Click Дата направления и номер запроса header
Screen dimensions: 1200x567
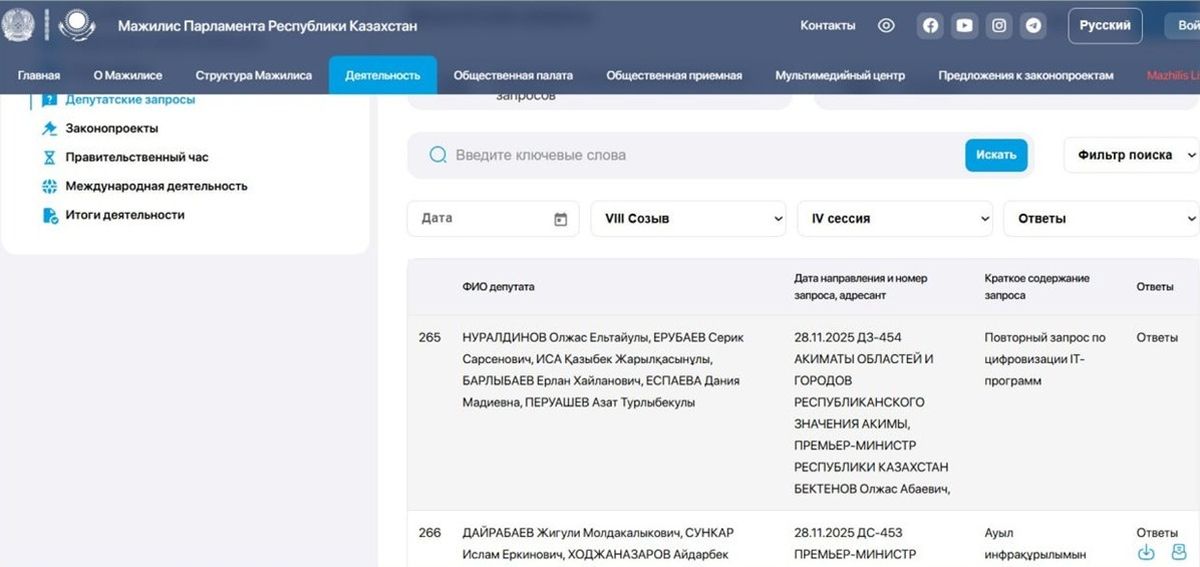tap(861, 287)
